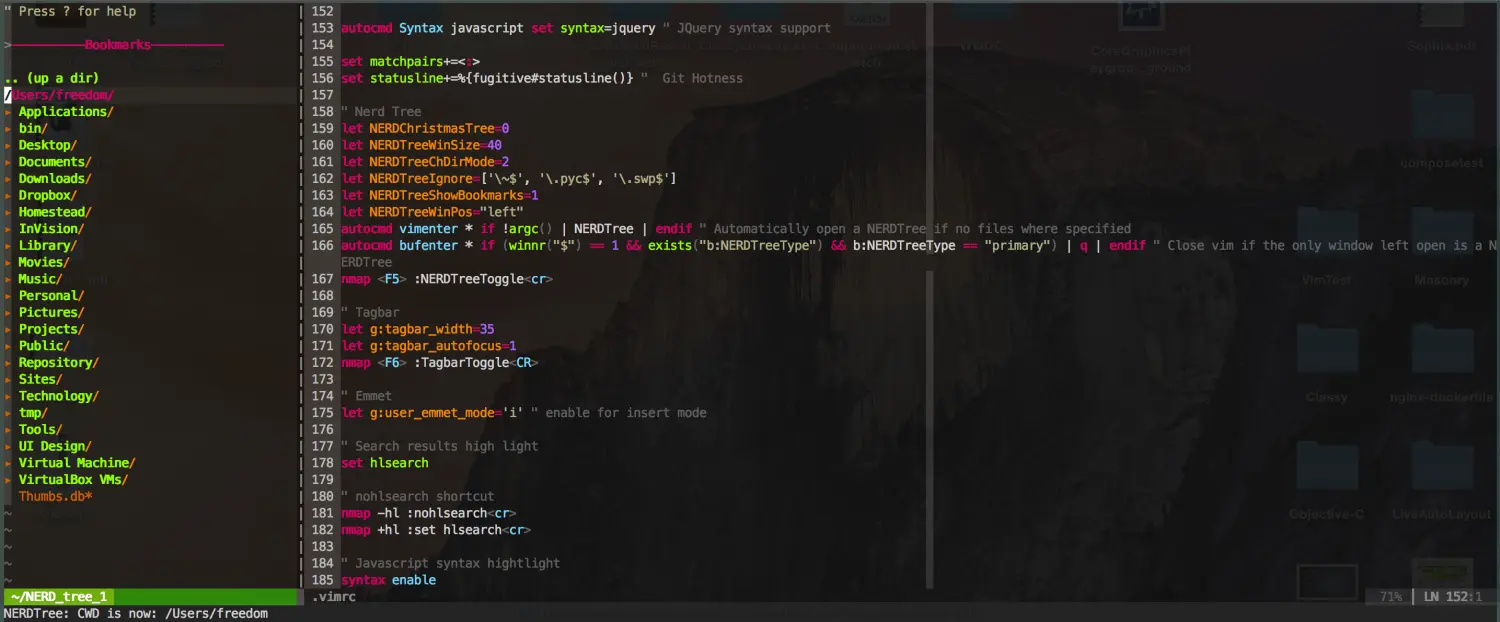Screen dimensions: 1500x622
Task: Go up a directory via '.. (up a dir)'
Action: tap(51, 78)
